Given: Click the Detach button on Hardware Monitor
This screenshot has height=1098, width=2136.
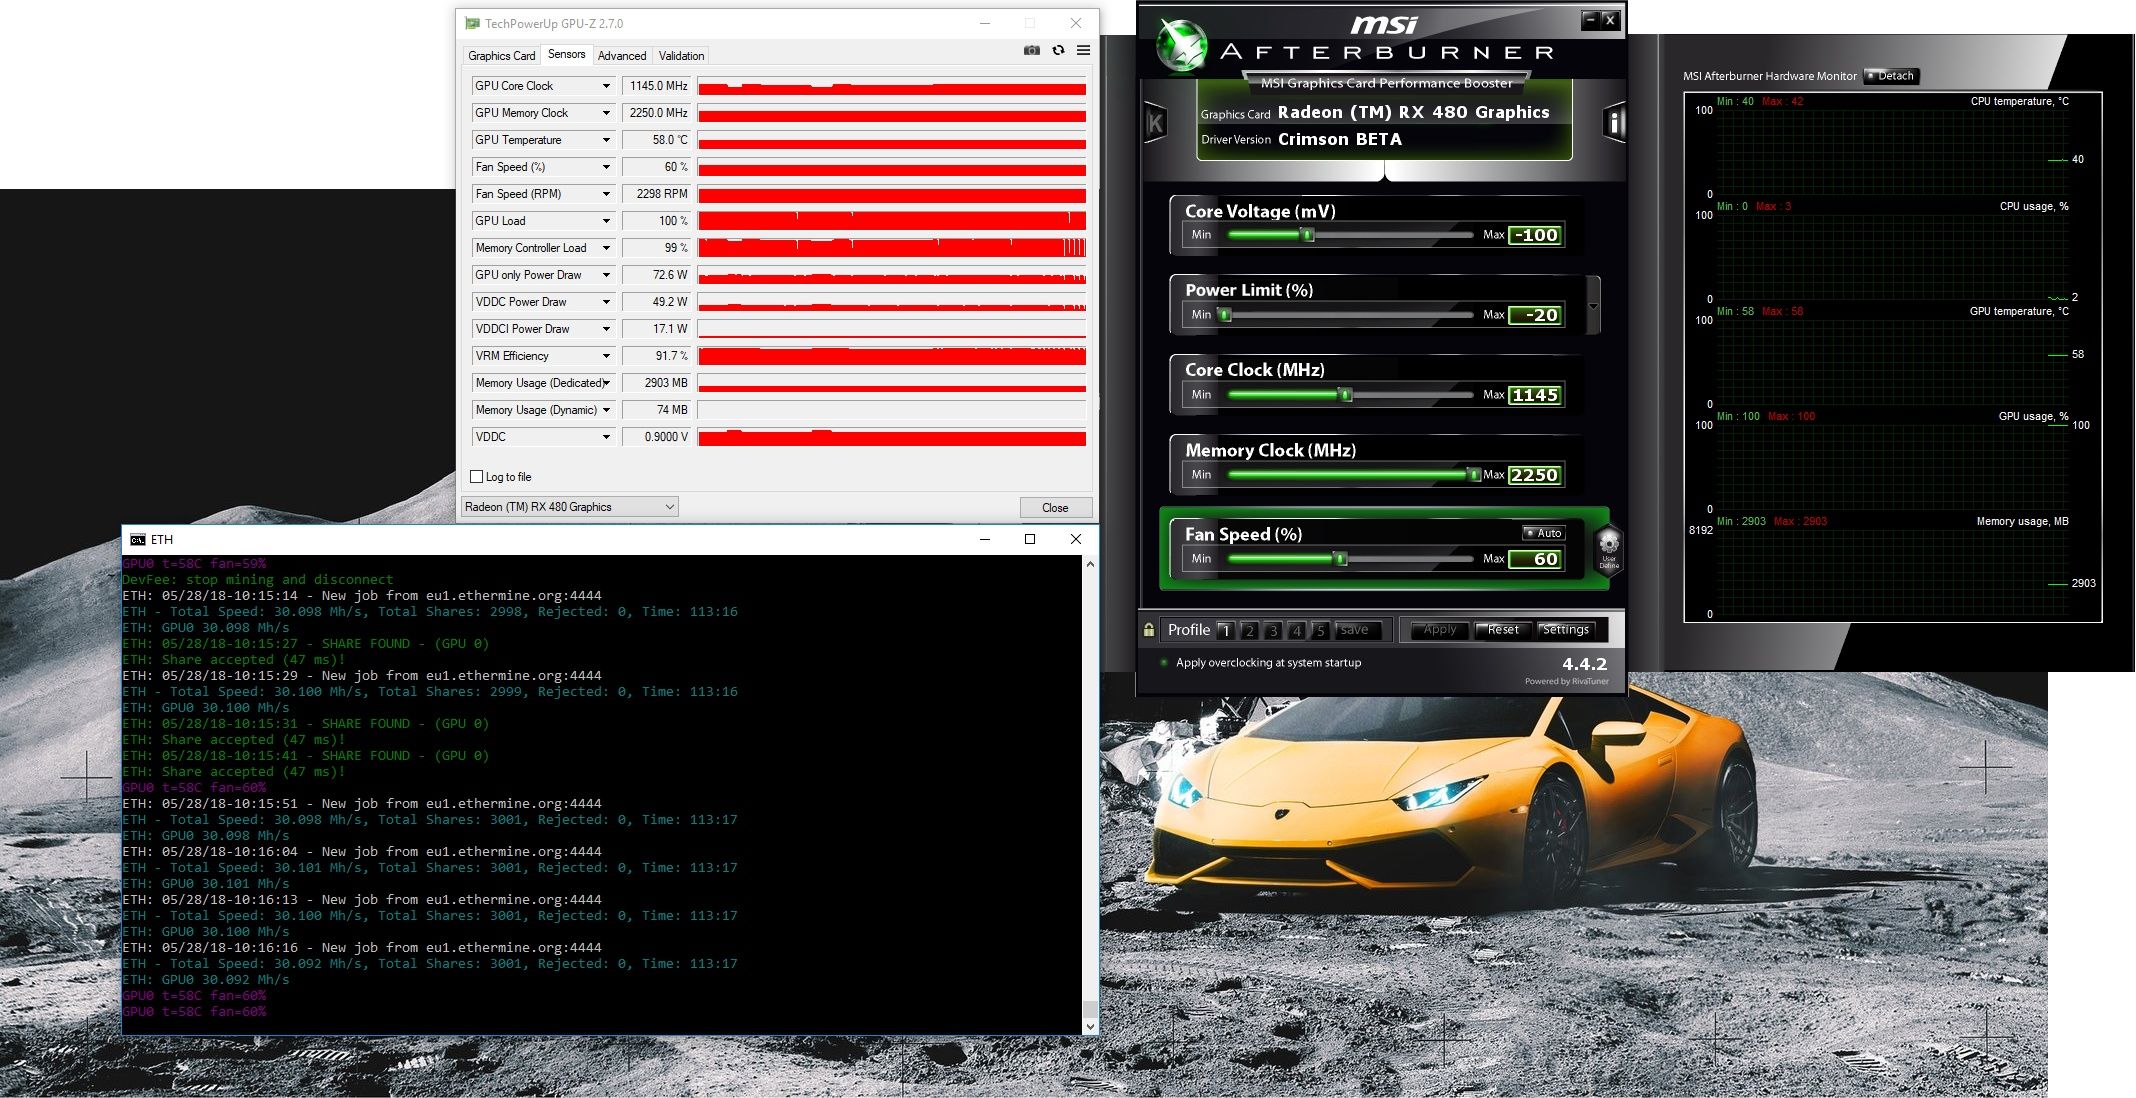Looking at the screenshot, I should click(1891, 76).
